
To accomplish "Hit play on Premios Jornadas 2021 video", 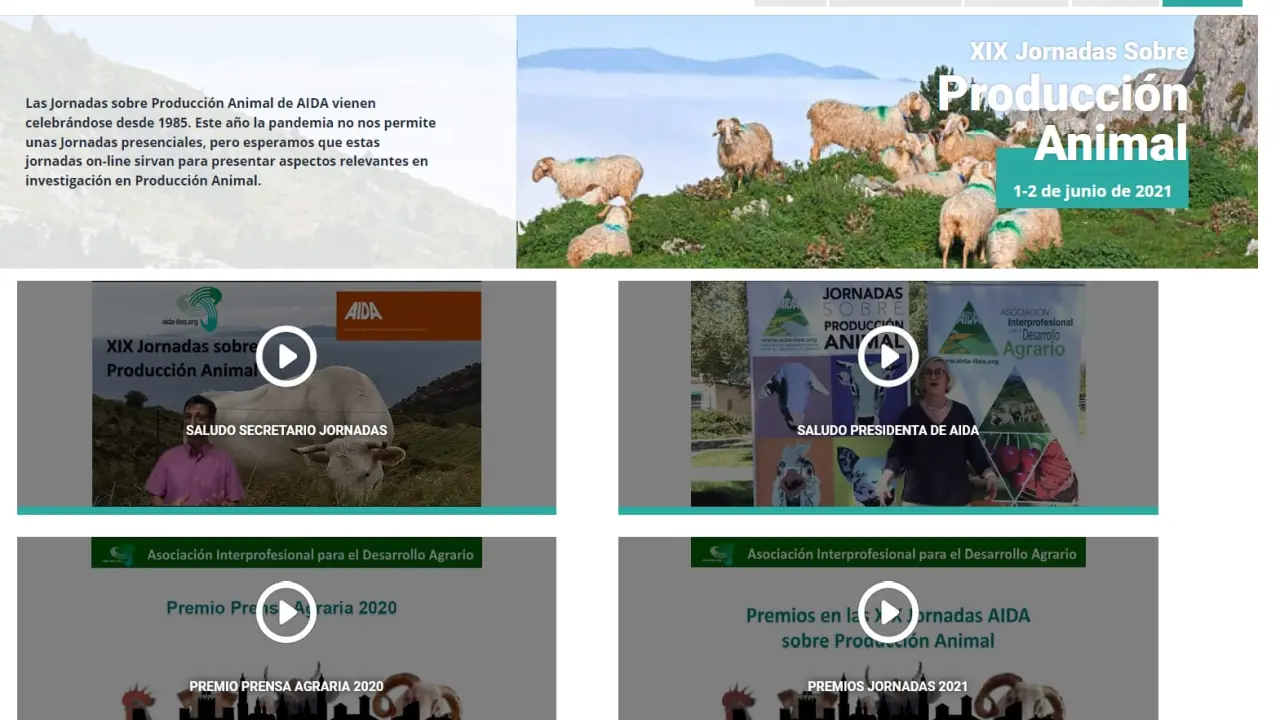I will (888, 612).
